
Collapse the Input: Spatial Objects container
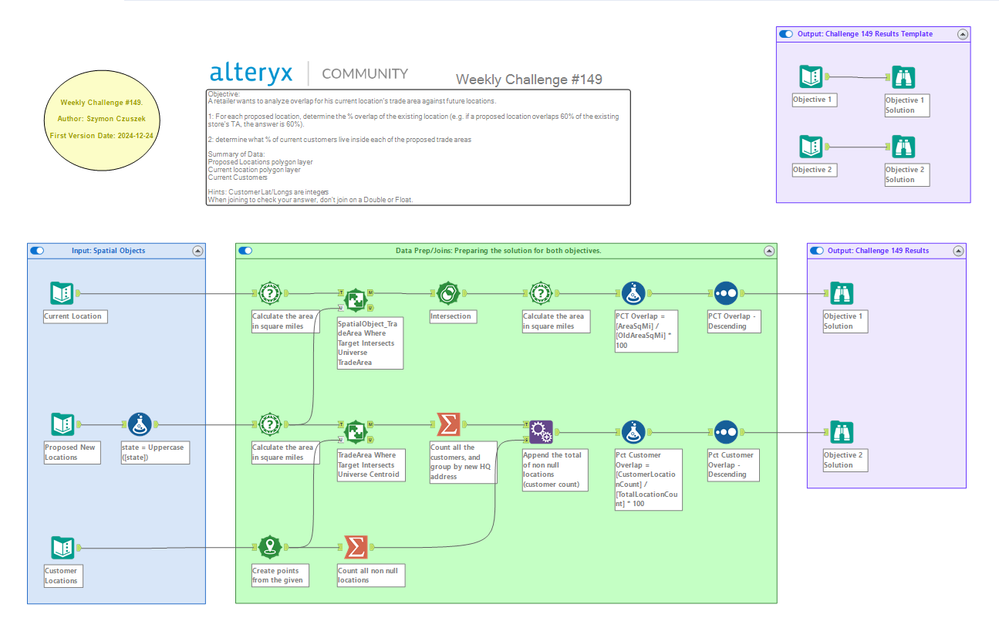click(x=198, y=251)
